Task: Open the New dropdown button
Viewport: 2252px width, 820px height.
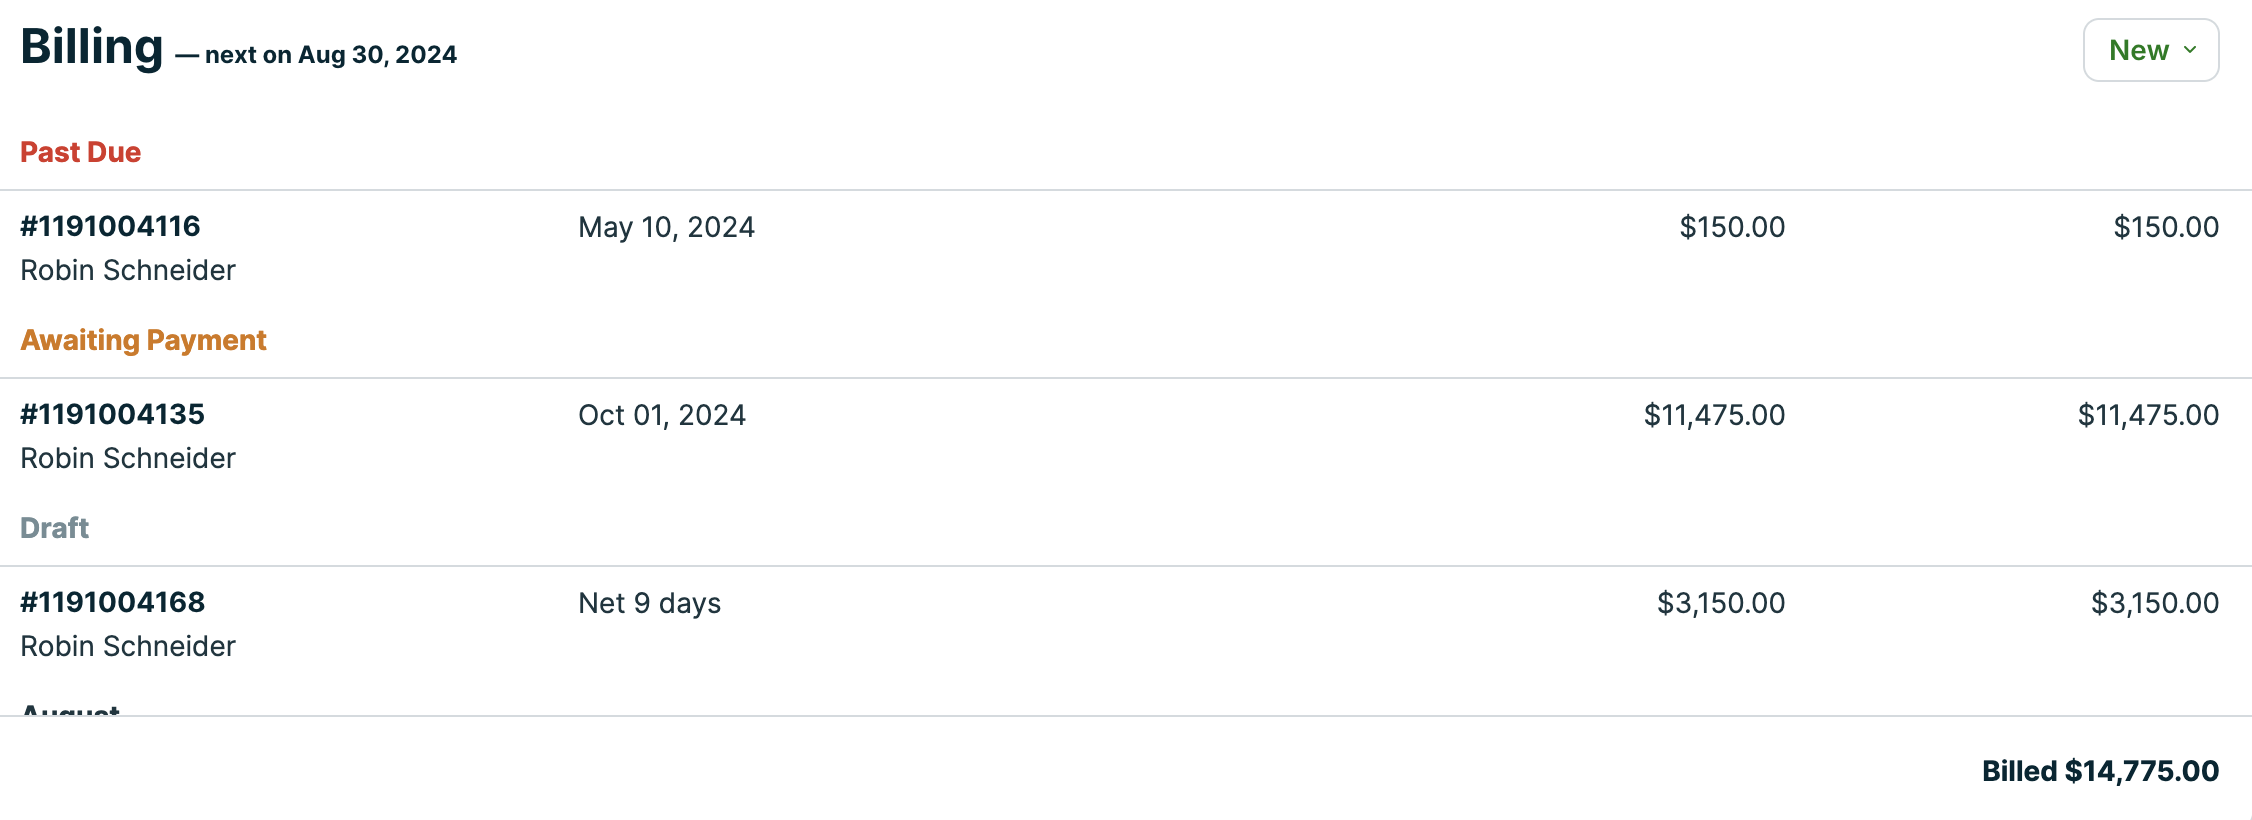Action: click(x=2150, y=50)
